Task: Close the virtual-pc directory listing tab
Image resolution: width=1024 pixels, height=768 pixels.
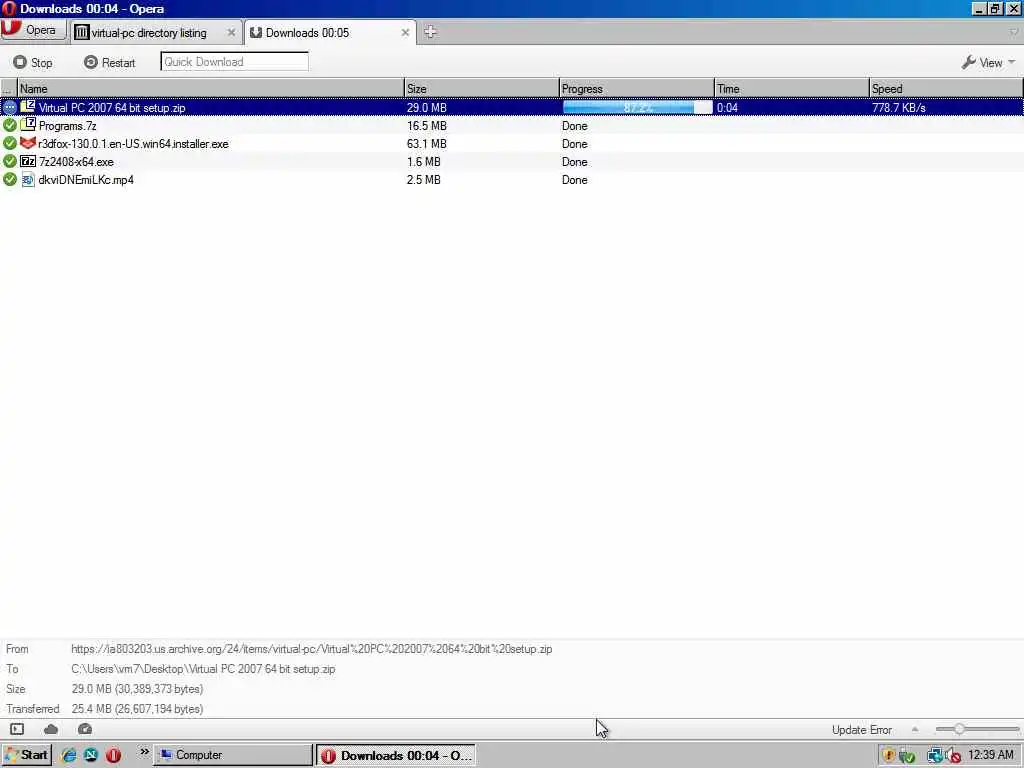Action: click(x=231, y=33)
